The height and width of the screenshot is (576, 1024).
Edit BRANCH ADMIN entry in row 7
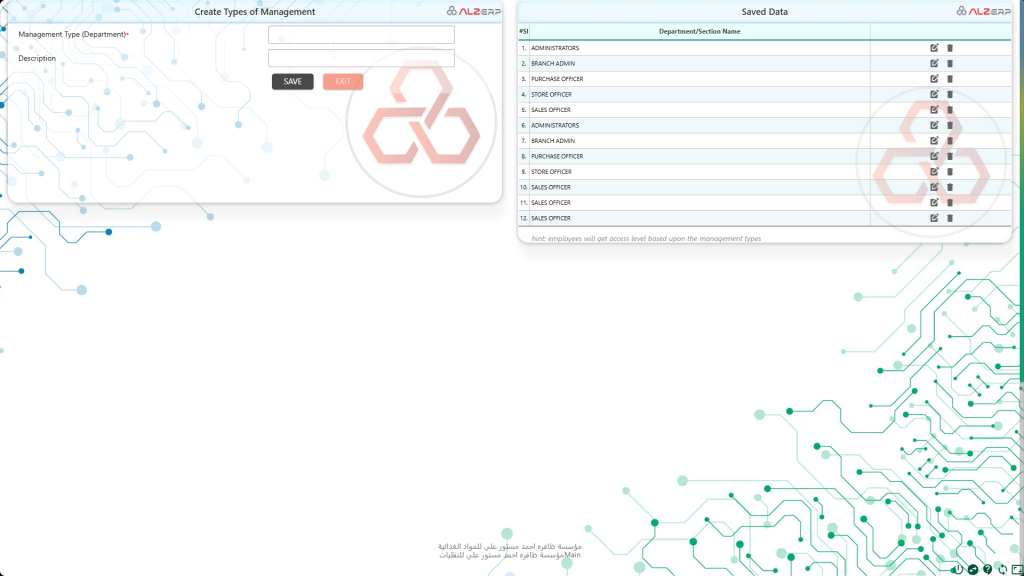coord(934,140)
